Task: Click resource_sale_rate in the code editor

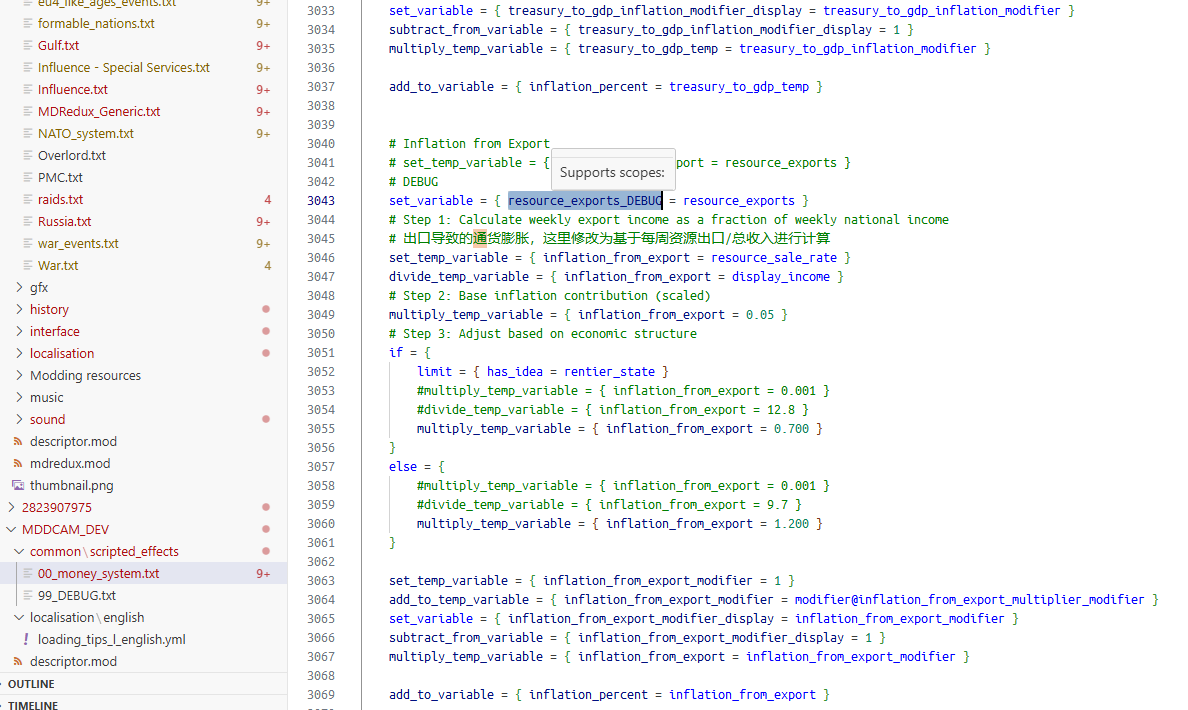Action: click(774, 258)
